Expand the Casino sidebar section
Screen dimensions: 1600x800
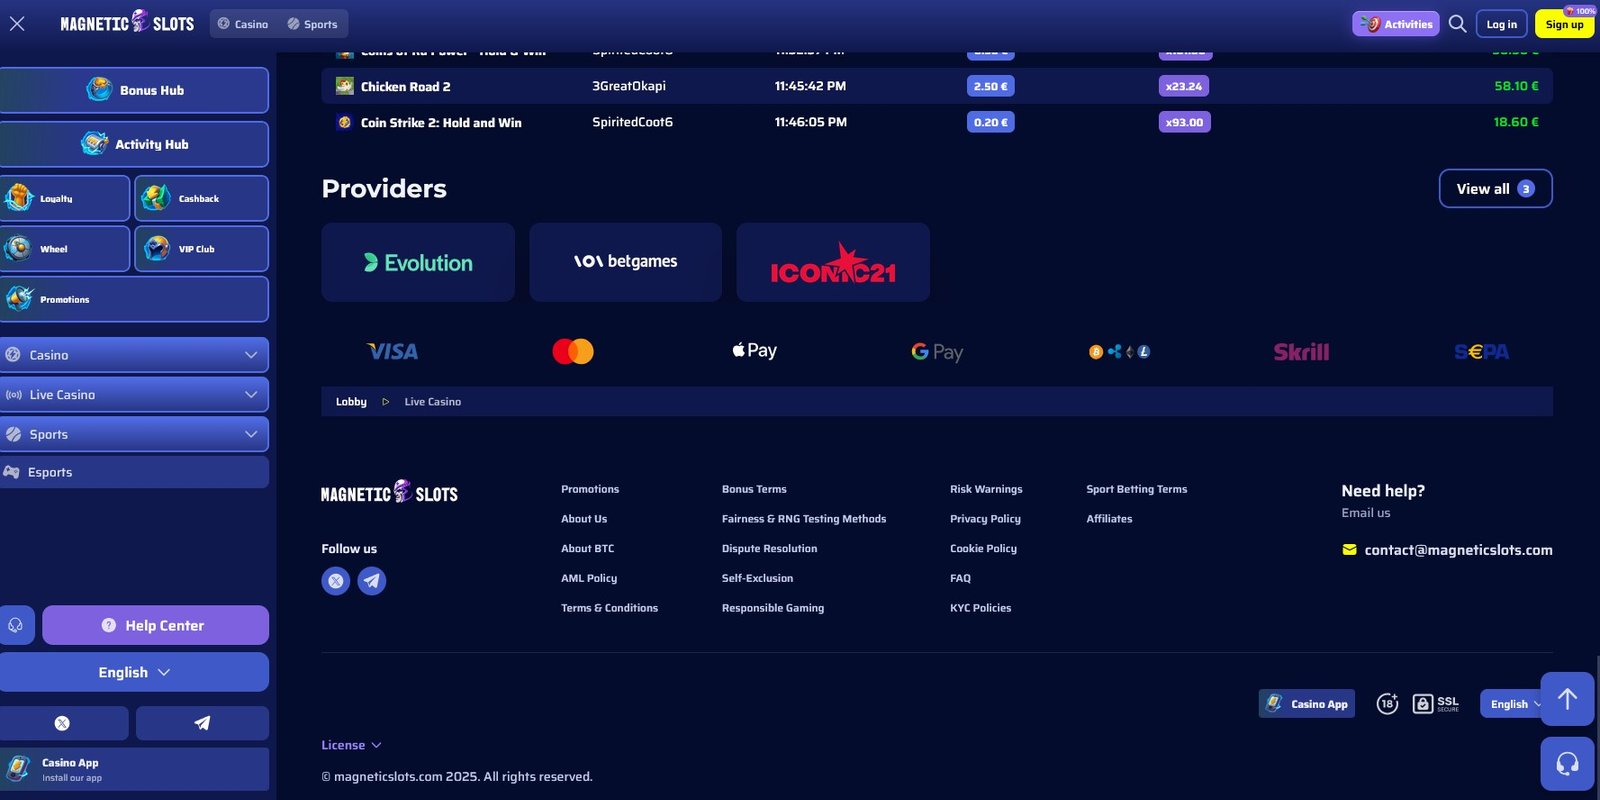pyautogui.click(x=134, y=355)
